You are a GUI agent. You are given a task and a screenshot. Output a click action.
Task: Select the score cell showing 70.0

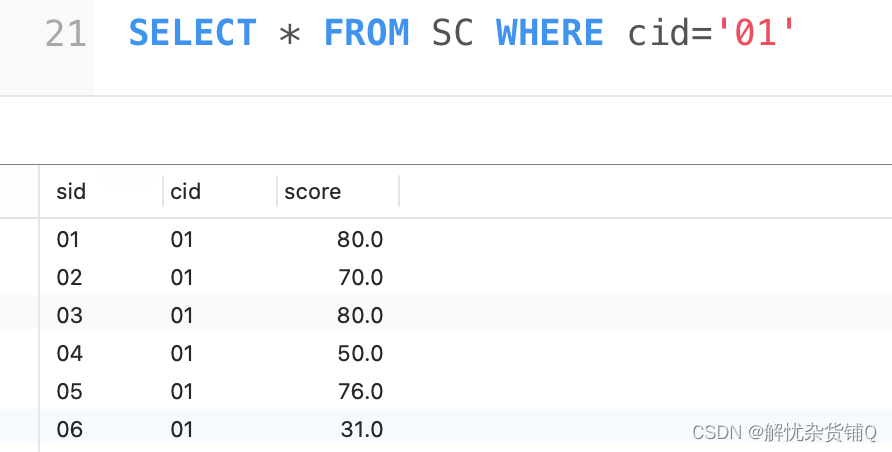[360, 277]
